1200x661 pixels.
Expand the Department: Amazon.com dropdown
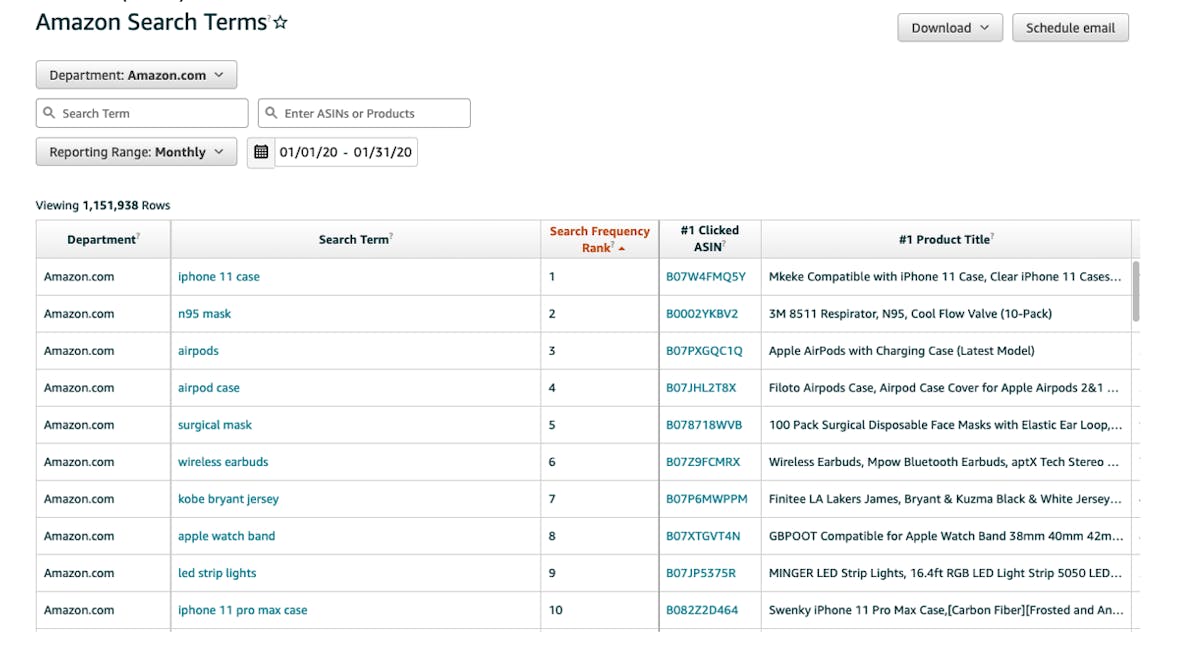pos(136,75)
